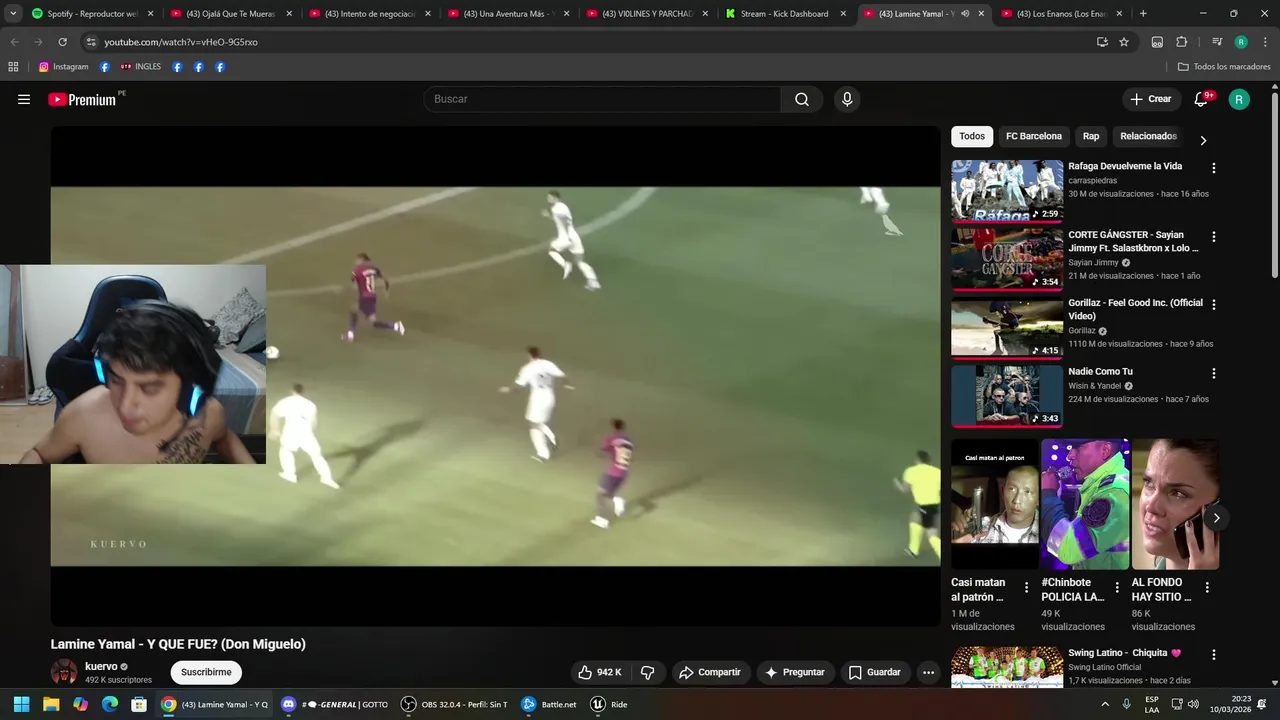Switch to Los Enanos tab
Image resolution: width=1280 pixels, height=720 pixels.
coord(1063,14)
